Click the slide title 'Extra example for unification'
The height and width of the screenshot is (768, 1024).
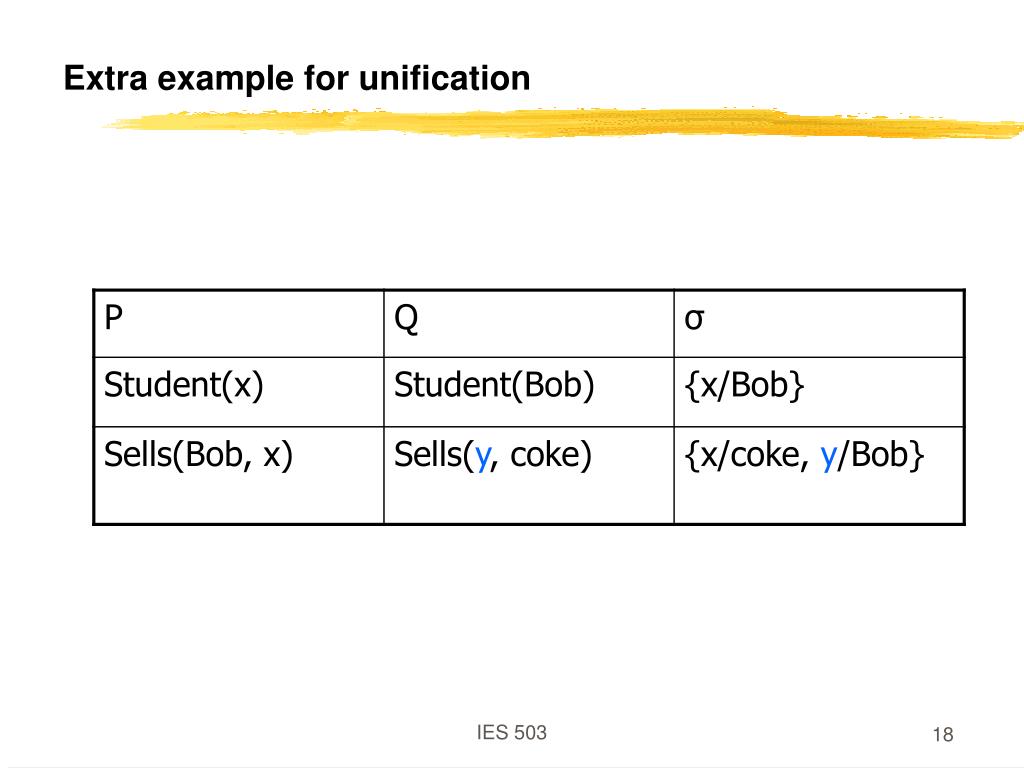click(296, 78)
